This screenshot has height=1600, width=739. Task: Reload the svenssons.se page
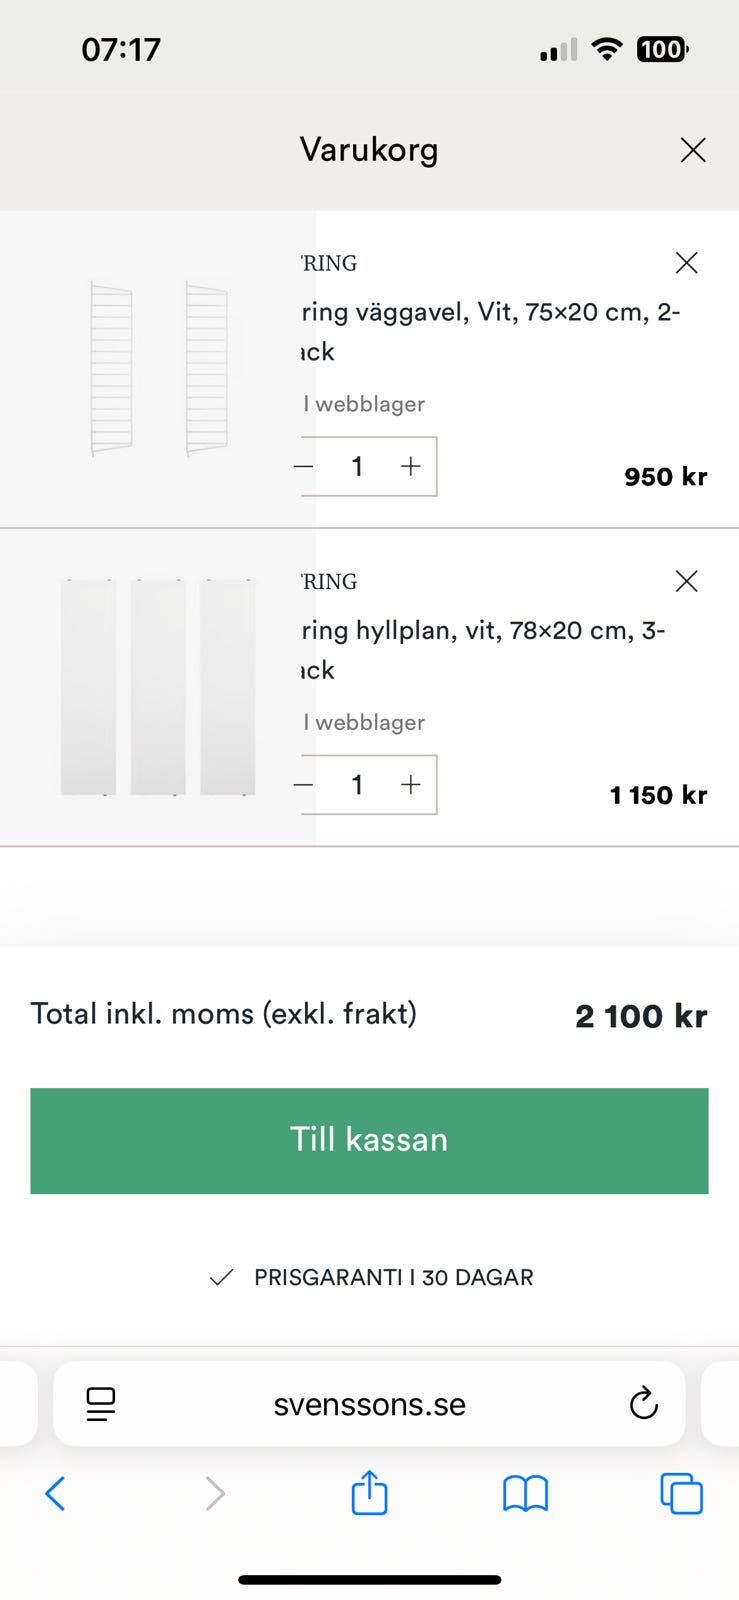[643, 1404]
